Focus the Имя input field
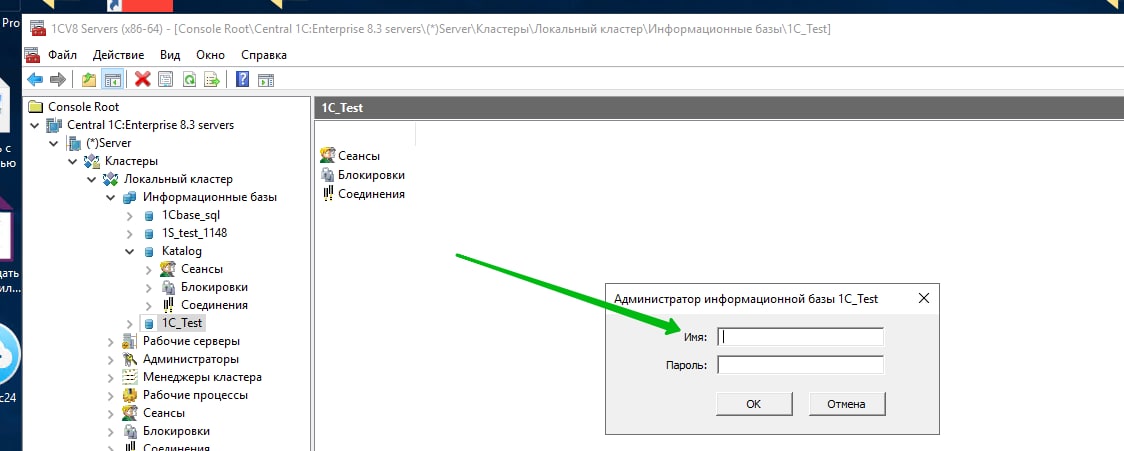Image resolution: width=1124 pixels, height=451 pixels. 801,337
